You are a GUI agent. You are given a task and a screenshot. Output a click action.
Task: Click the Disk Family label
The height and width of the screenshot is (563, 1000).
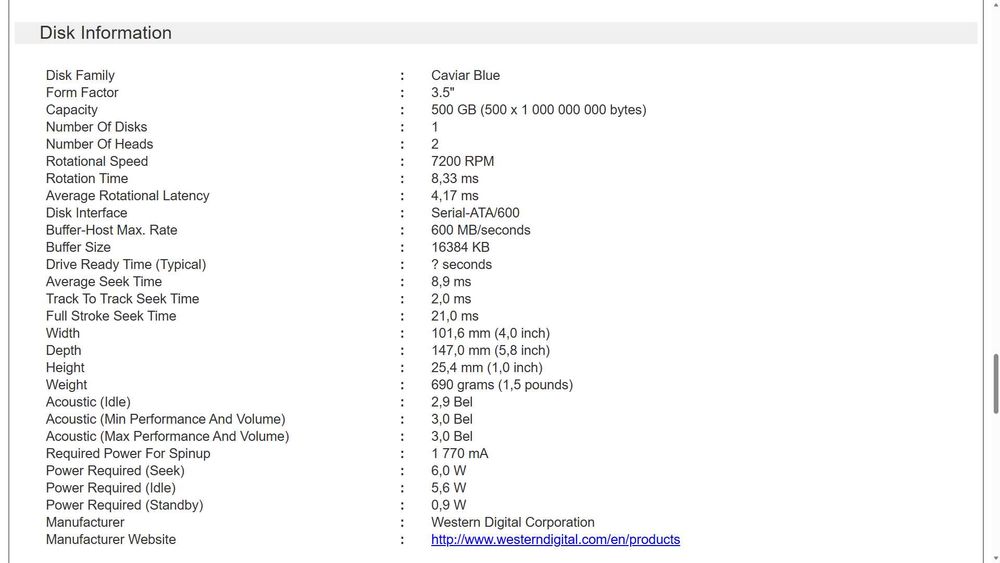pos(80,75)
